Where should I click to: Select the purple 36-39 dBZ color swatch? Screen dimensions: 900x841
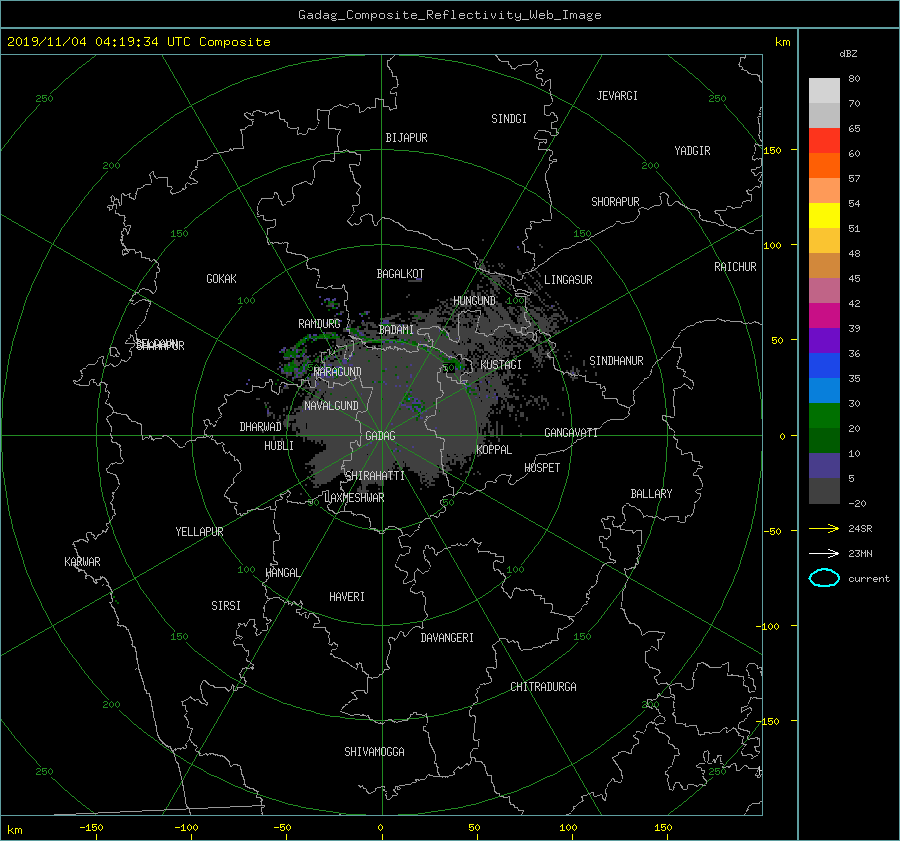point(824,341)
